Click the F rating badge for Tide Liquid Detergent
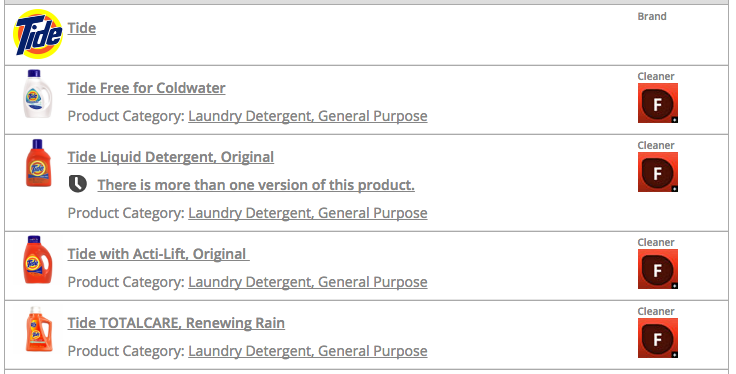 click(658, 172)
